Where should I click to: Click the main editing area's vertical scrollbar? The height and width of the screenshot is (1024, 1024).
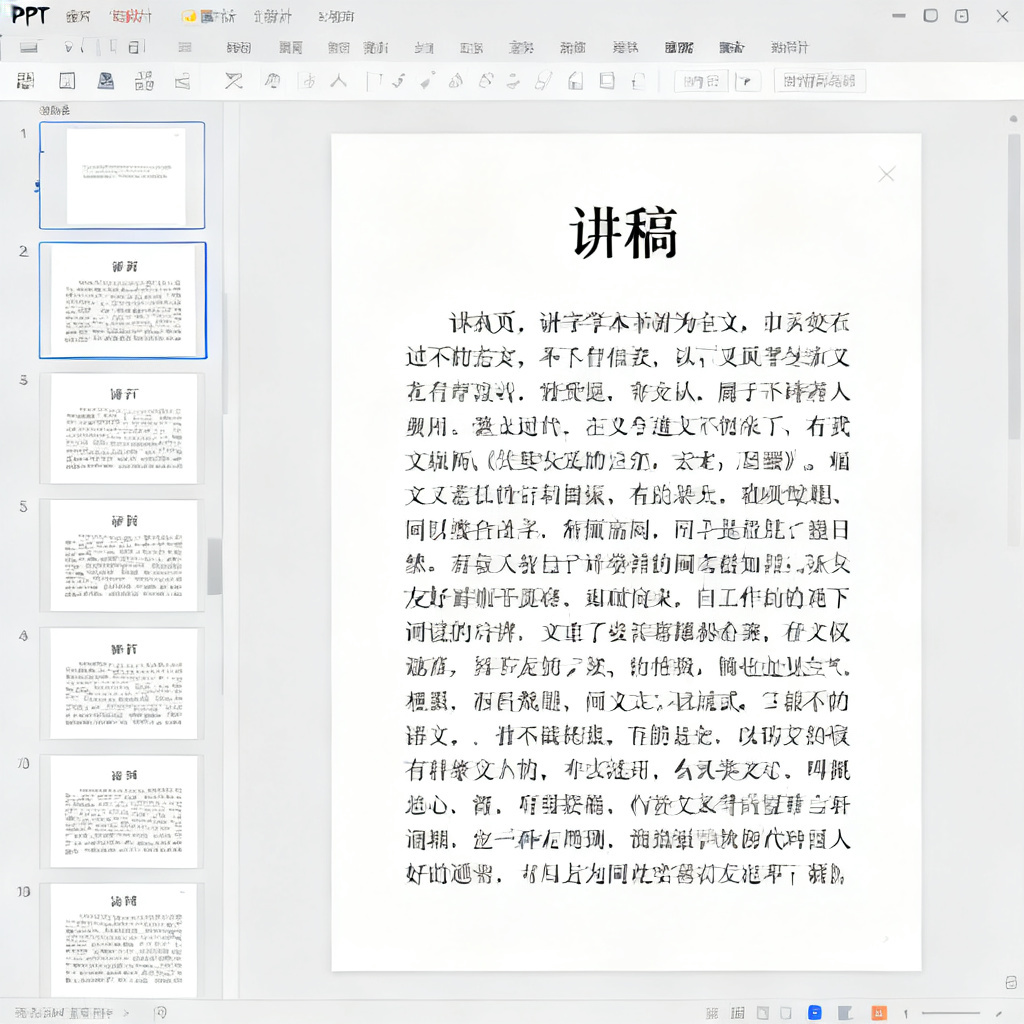point(1014,287)
